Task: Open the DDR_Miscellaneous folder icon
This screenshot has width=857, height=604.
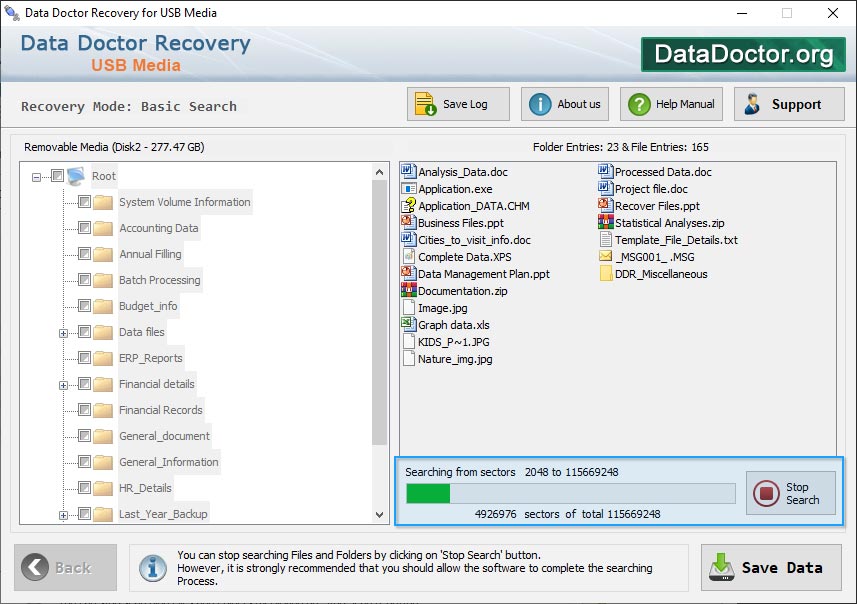Action: [606, 273]
